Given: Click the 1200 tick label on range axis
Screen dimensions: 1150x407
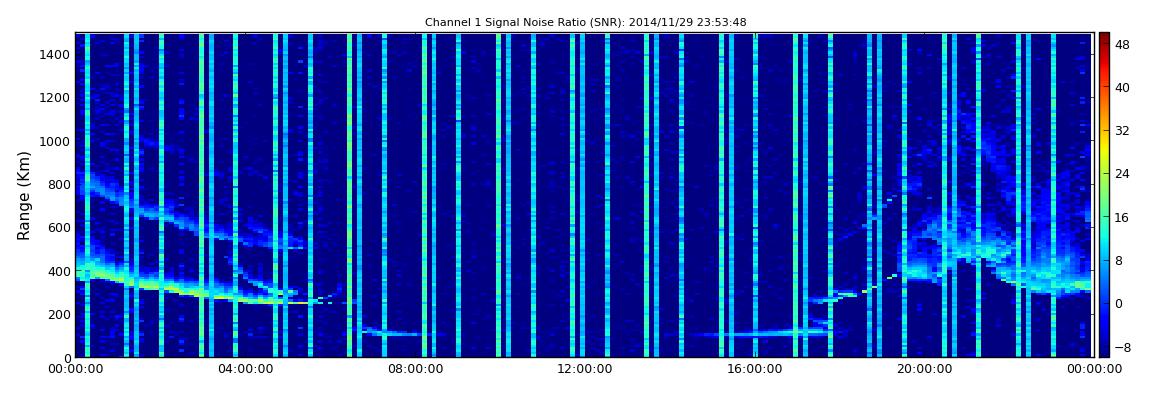Looking at the screenshot, I should (54, 98).
